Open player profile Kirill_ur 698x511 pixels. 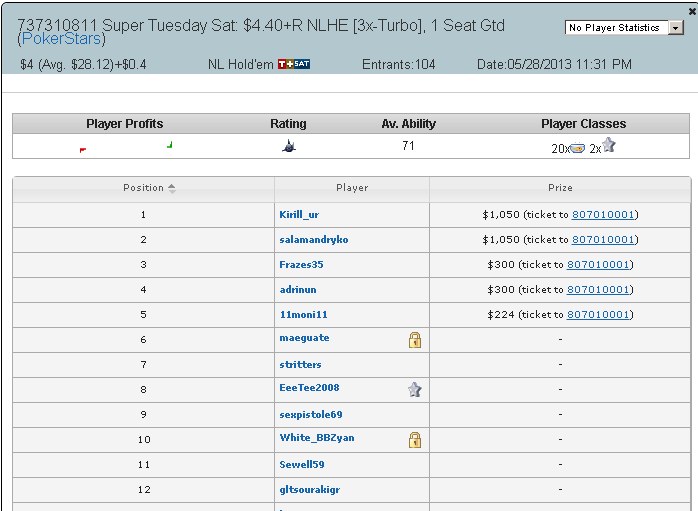point(299,215)
